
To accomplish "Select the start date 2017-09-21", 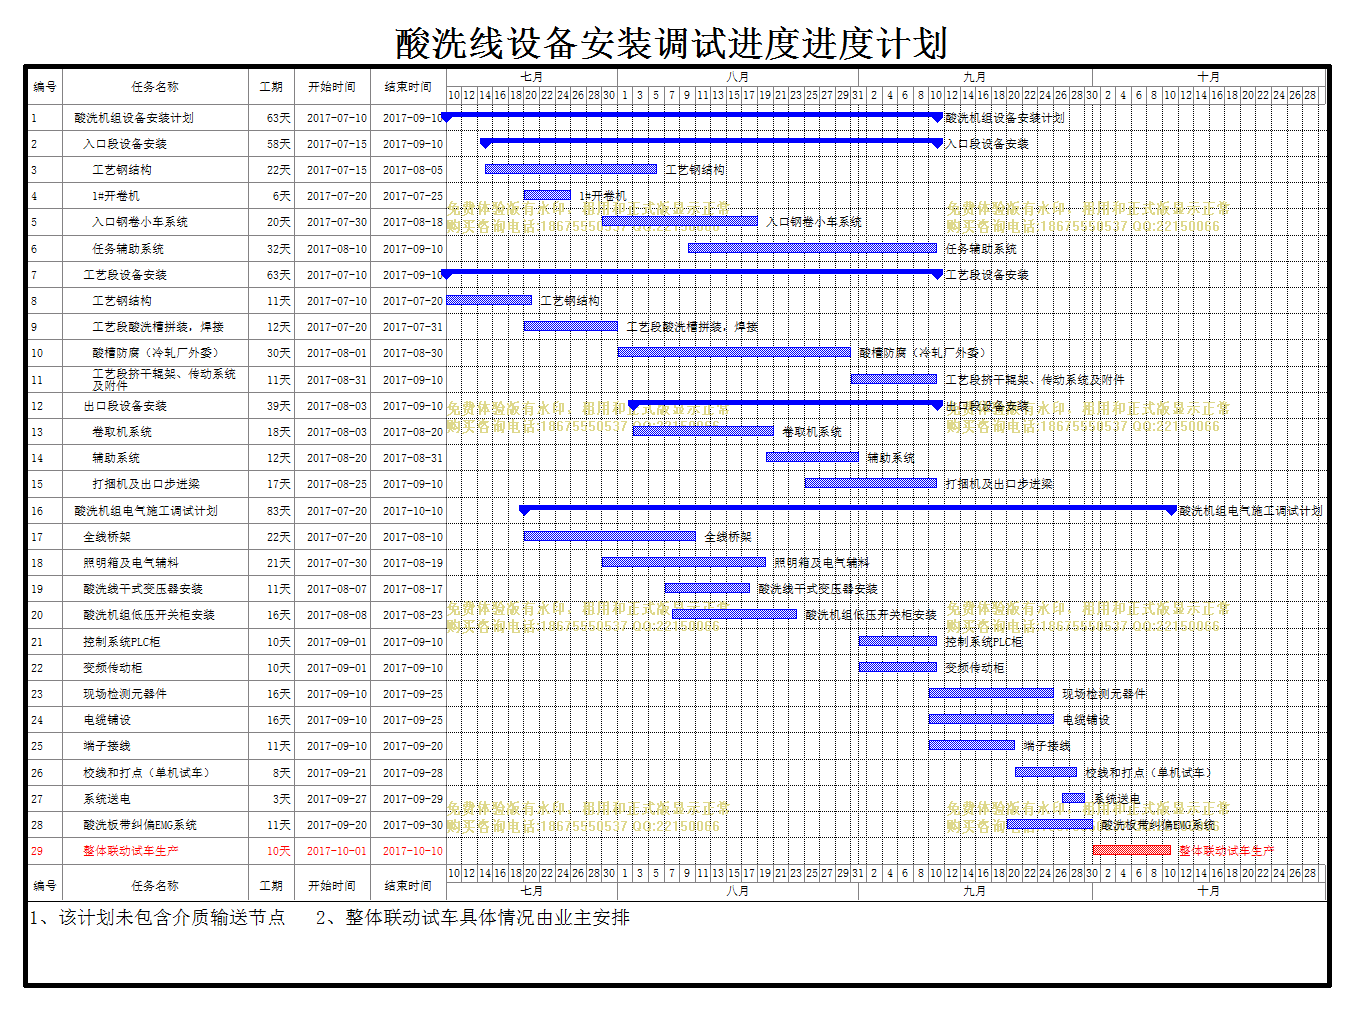I will tap(337, 773).
